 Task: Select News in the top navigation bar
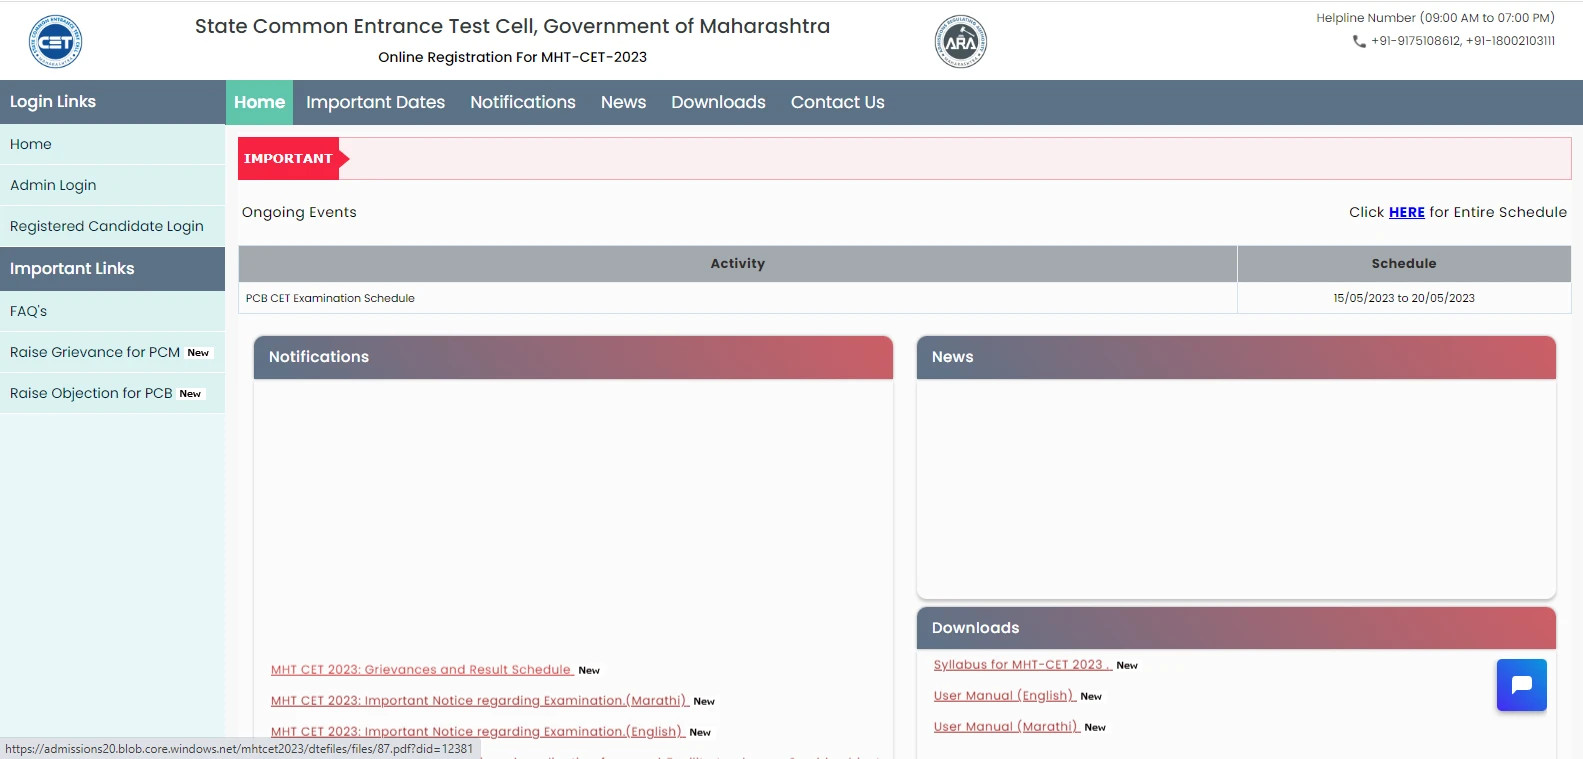coord(623,102)
